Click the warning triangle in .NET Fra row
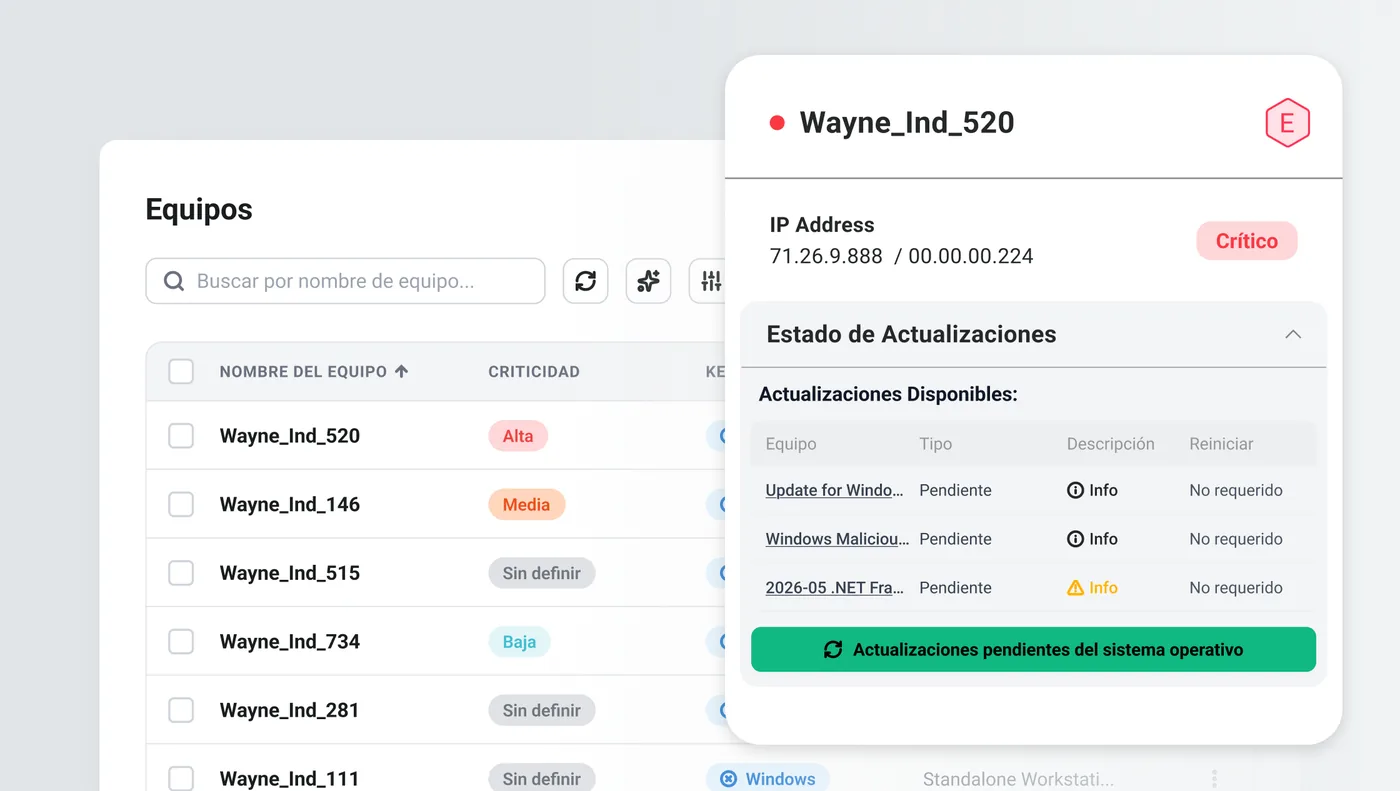 (1075, 588)
